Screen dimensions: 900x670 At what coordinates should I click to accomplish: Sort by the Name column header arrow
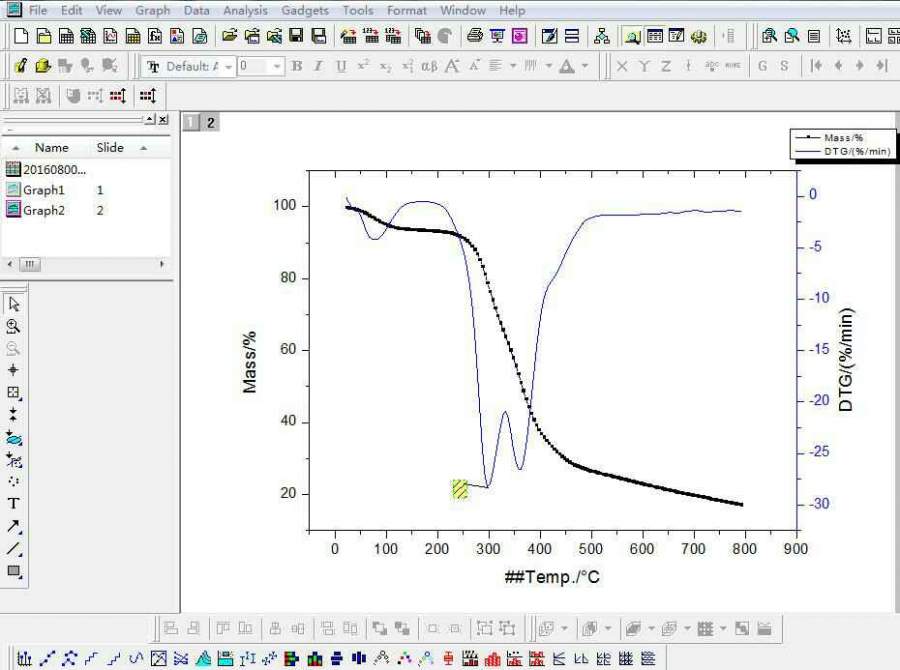pyautogui.click(x=15, y=148)
